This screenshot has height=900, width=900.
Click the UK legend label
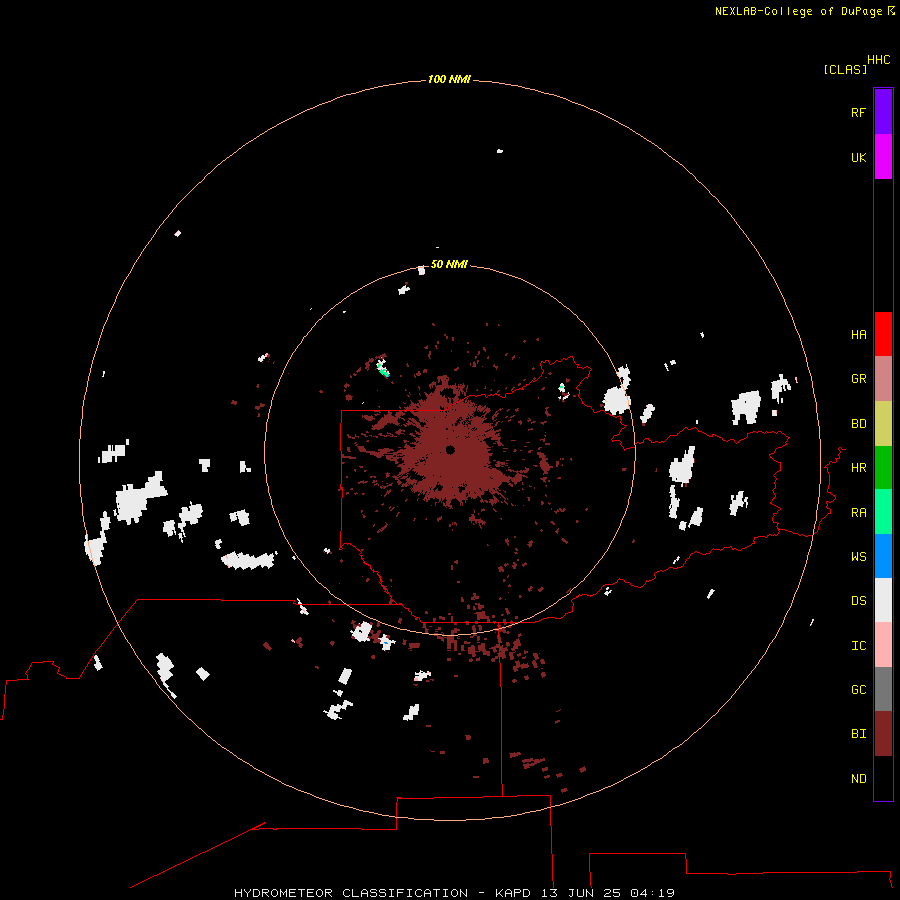tap(859, 158)
